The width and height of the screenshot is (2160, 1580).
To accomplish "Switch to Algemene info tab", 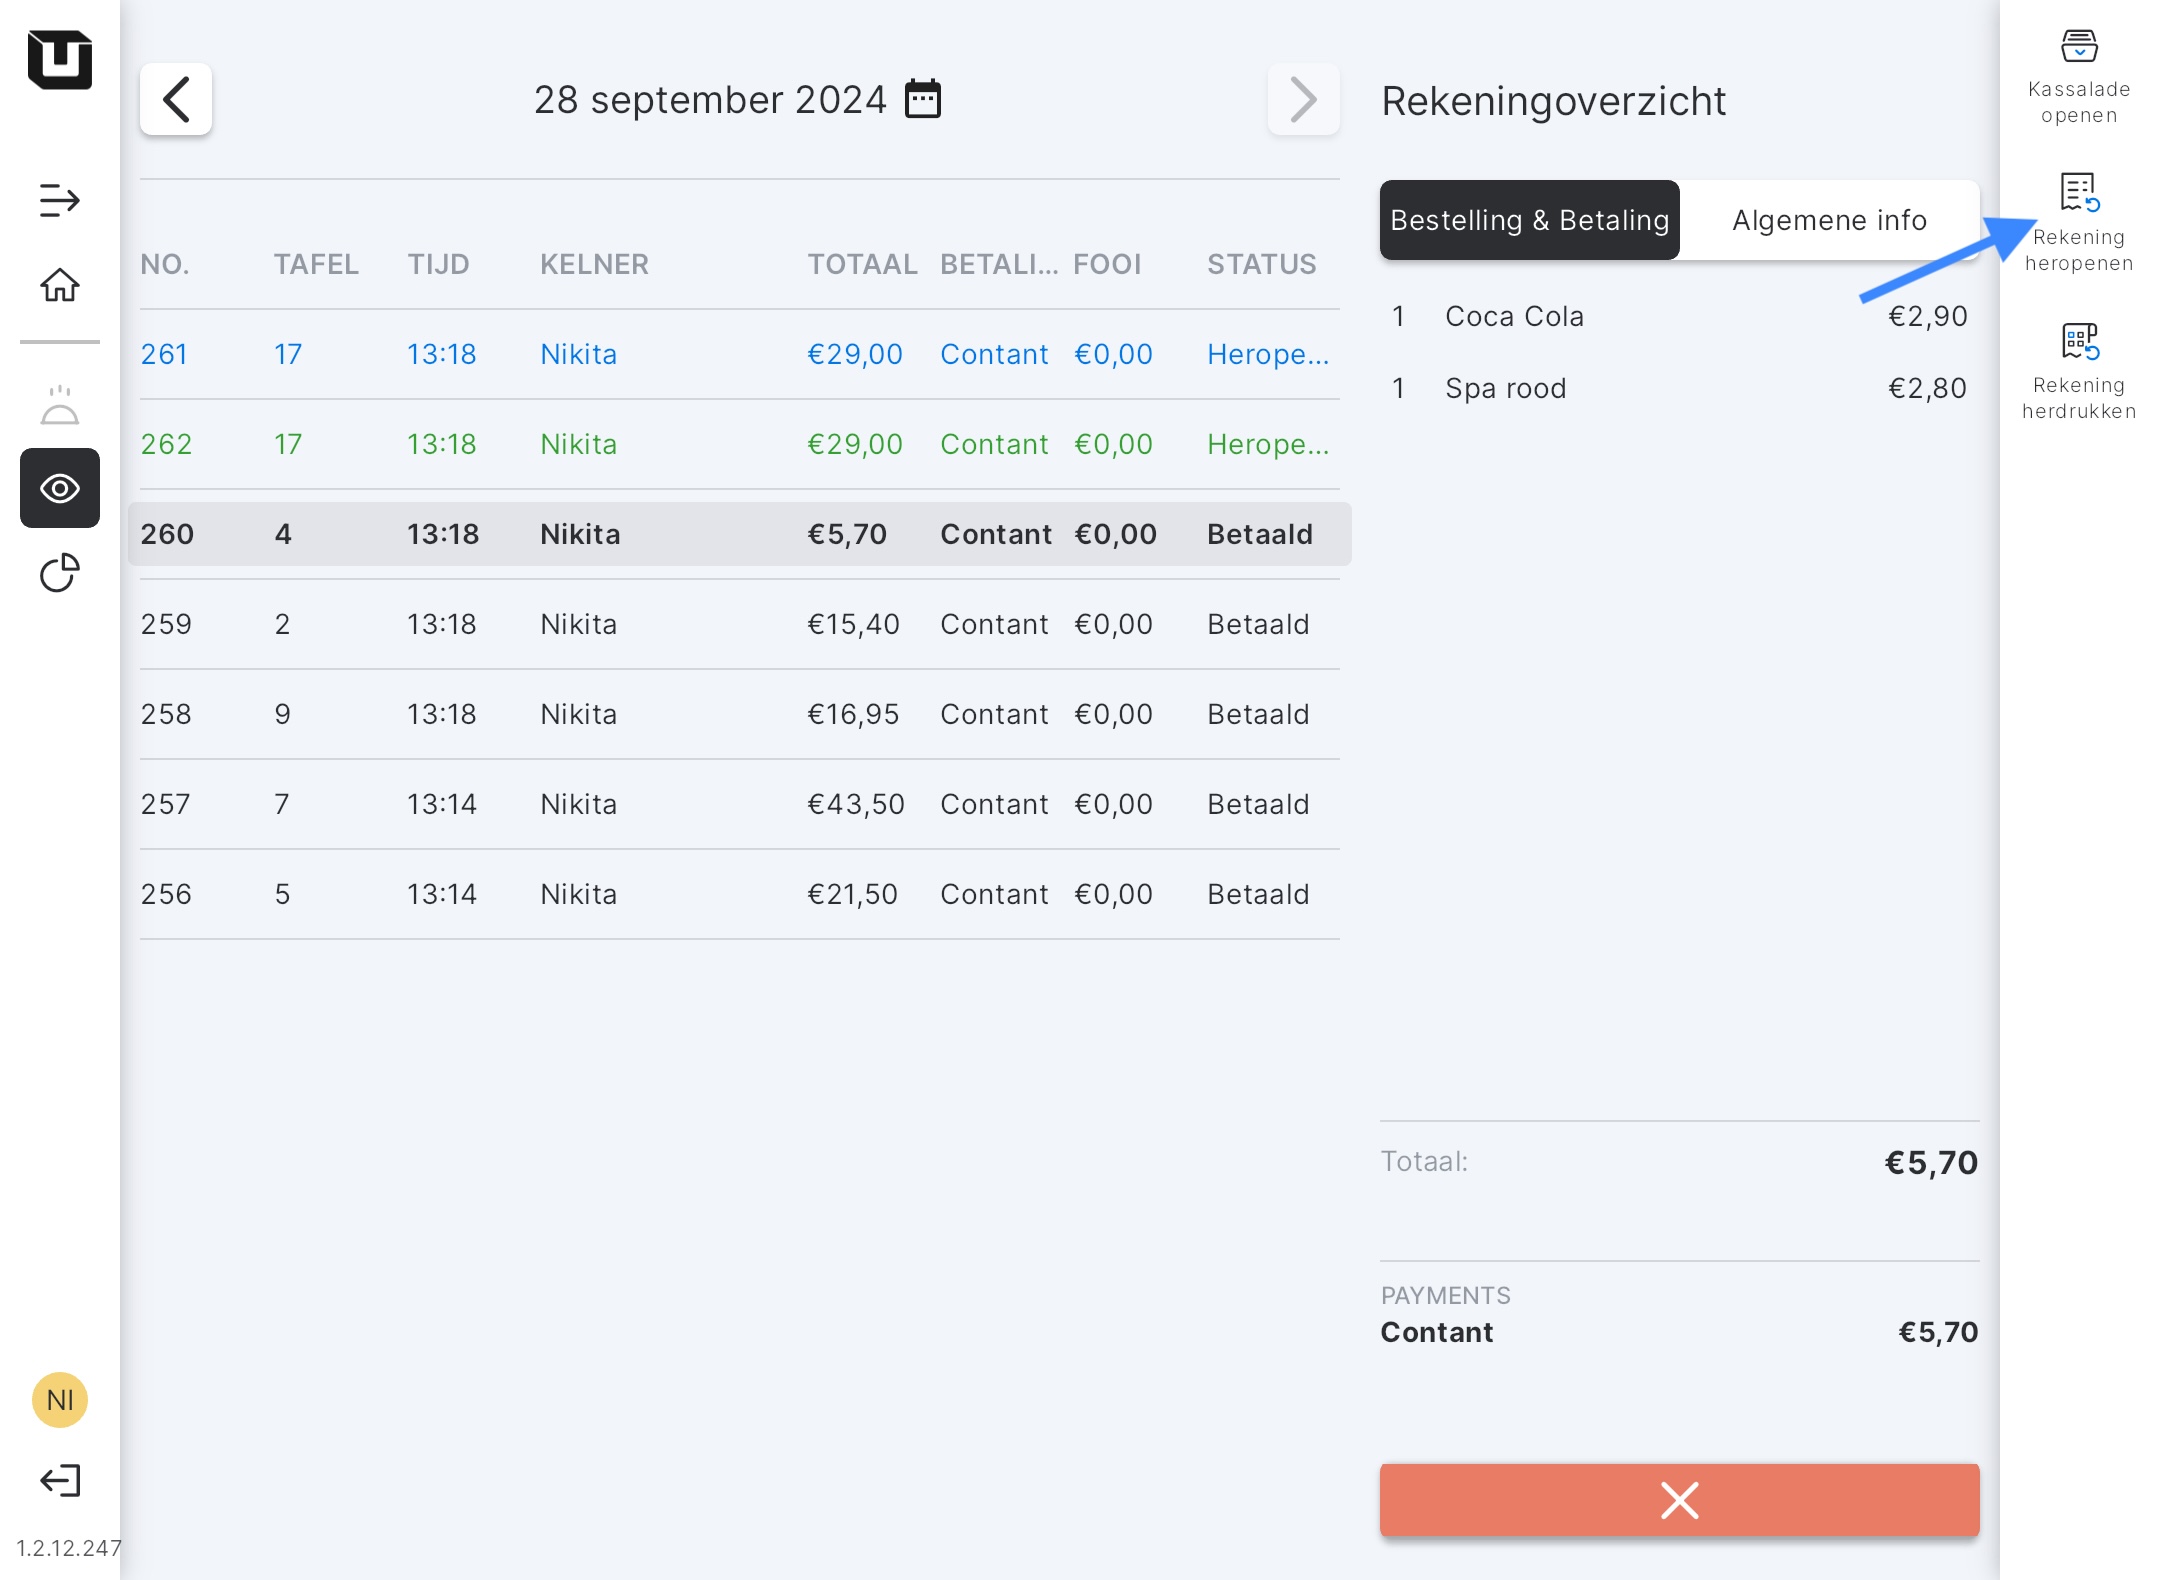I will click(1828, 220).
